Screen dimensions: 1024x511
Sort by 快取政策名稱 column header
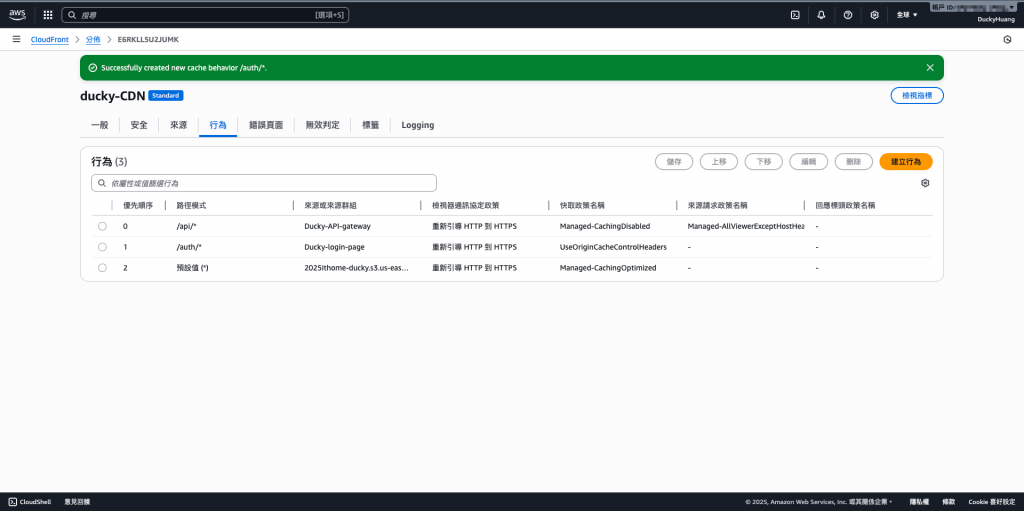[582, 205]
